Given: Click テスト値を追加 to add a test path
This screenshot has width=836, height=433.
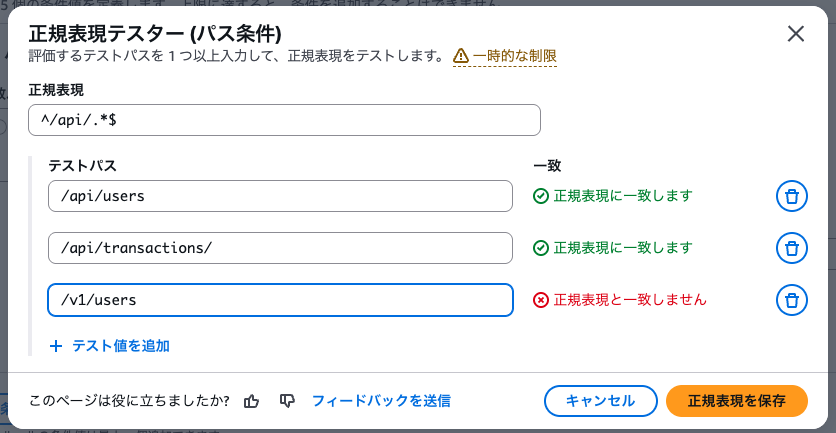Looking at the screenshot, I should [x=120, y=346].
